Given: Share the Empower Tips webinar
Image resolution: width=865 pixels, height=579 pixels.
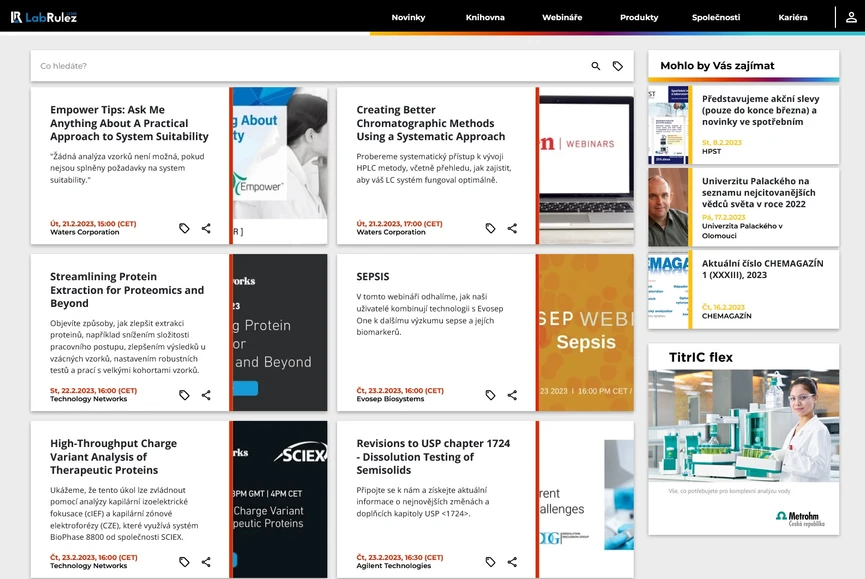Looking at the screenshot, I should pos(206,228).
